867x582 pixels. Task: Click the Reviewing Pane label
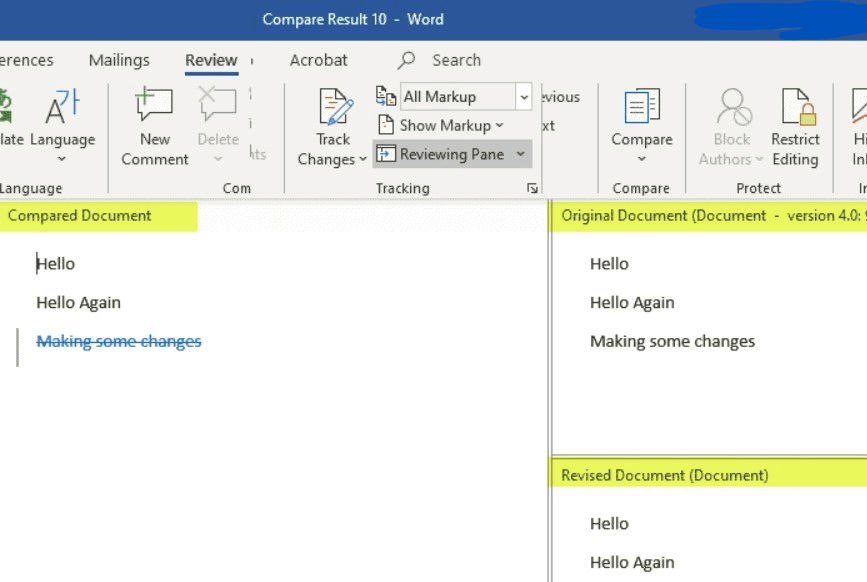click(x=452, y=154)
